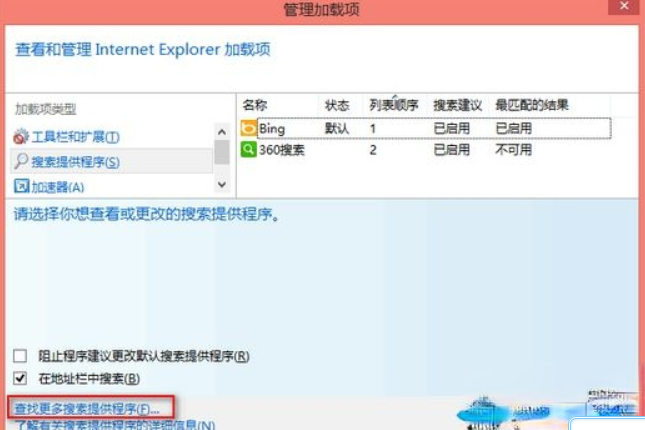Open 了解有关搜索提供程序的详细信息 link
Screen dimensions: 645x430
(x=115, y=425)
